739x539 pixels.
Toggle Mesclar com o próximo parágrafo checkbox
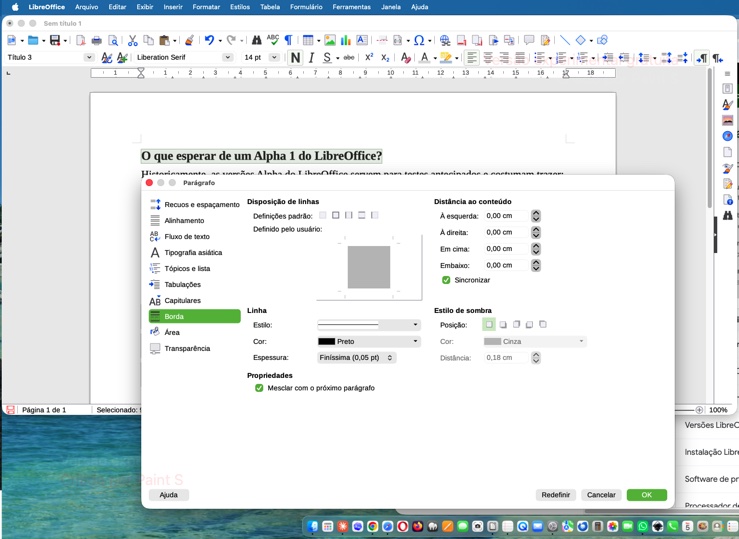[259, 388]
